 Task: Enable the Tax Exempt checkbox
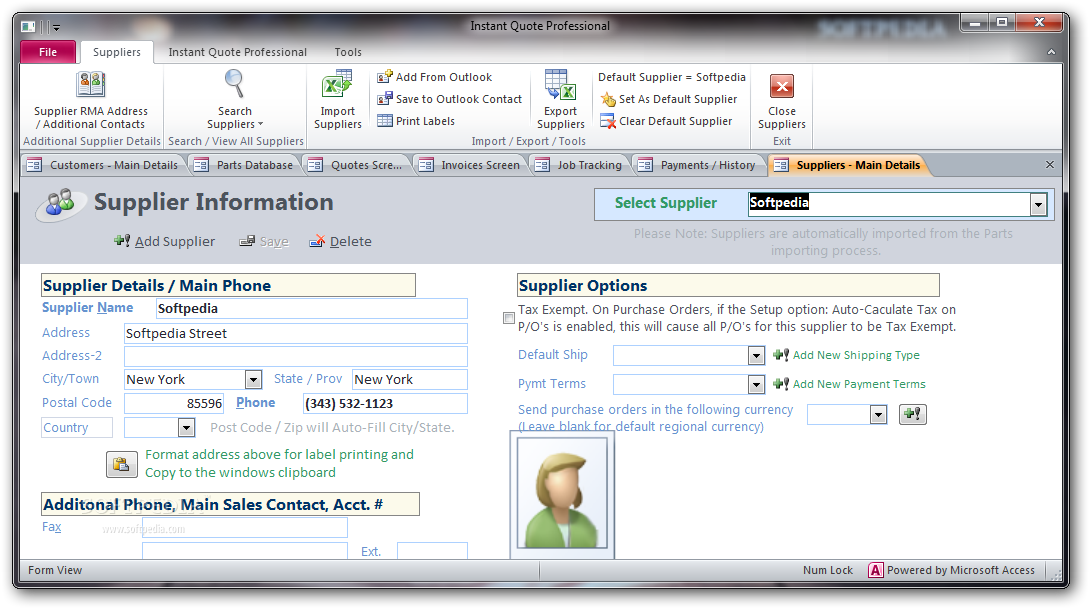[x=509, y=318]
